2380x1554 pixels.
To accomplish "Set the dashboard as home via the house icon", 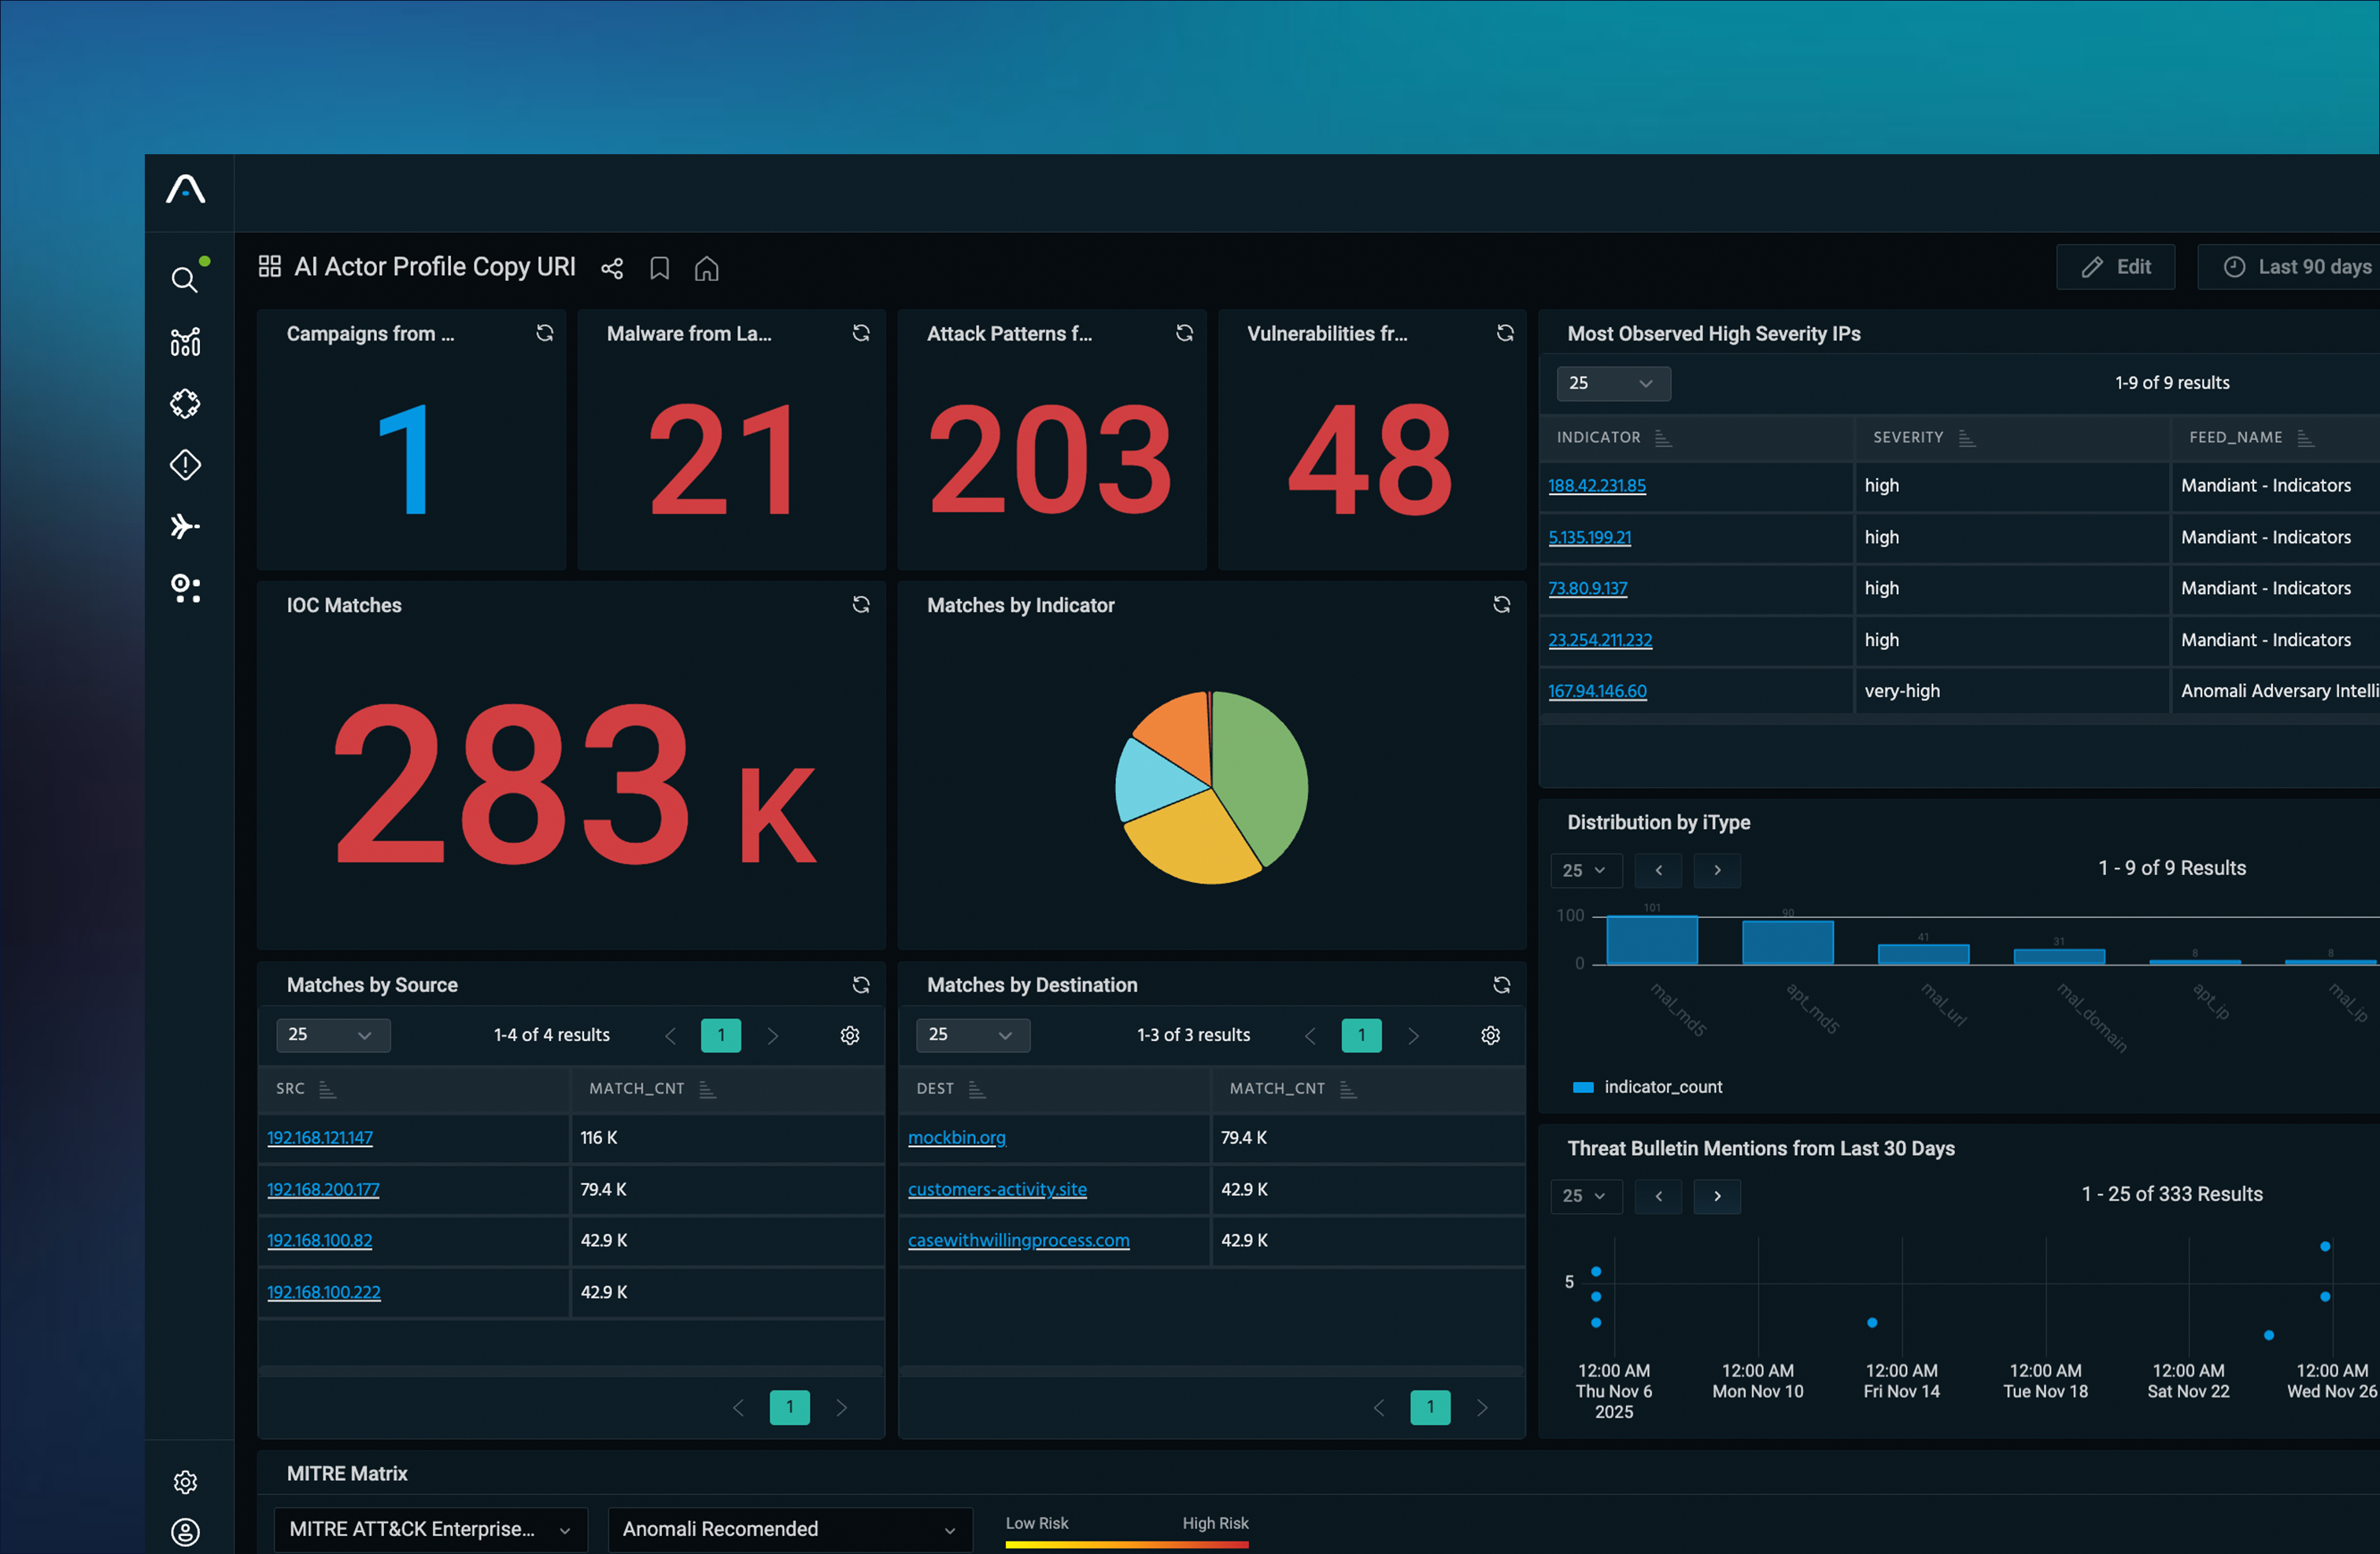I will (706, 268).
